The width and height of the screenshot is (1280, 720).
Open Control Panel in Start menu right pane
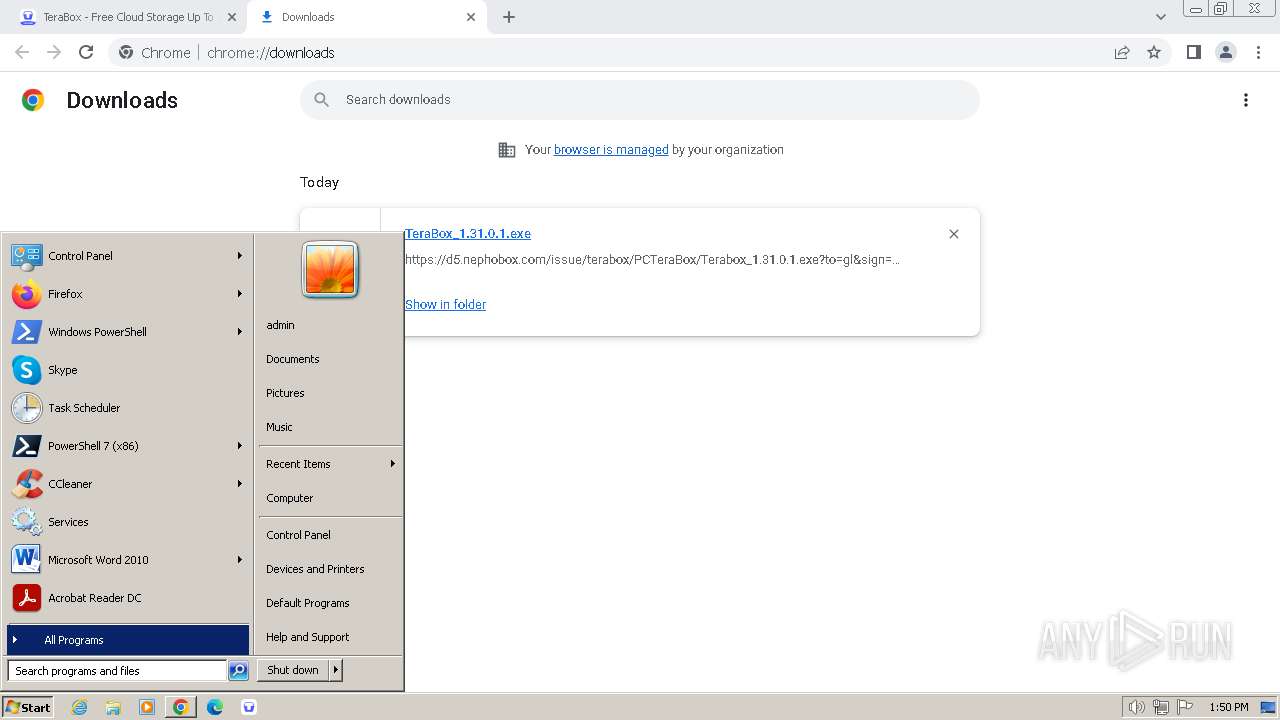[x=330, y=535]
